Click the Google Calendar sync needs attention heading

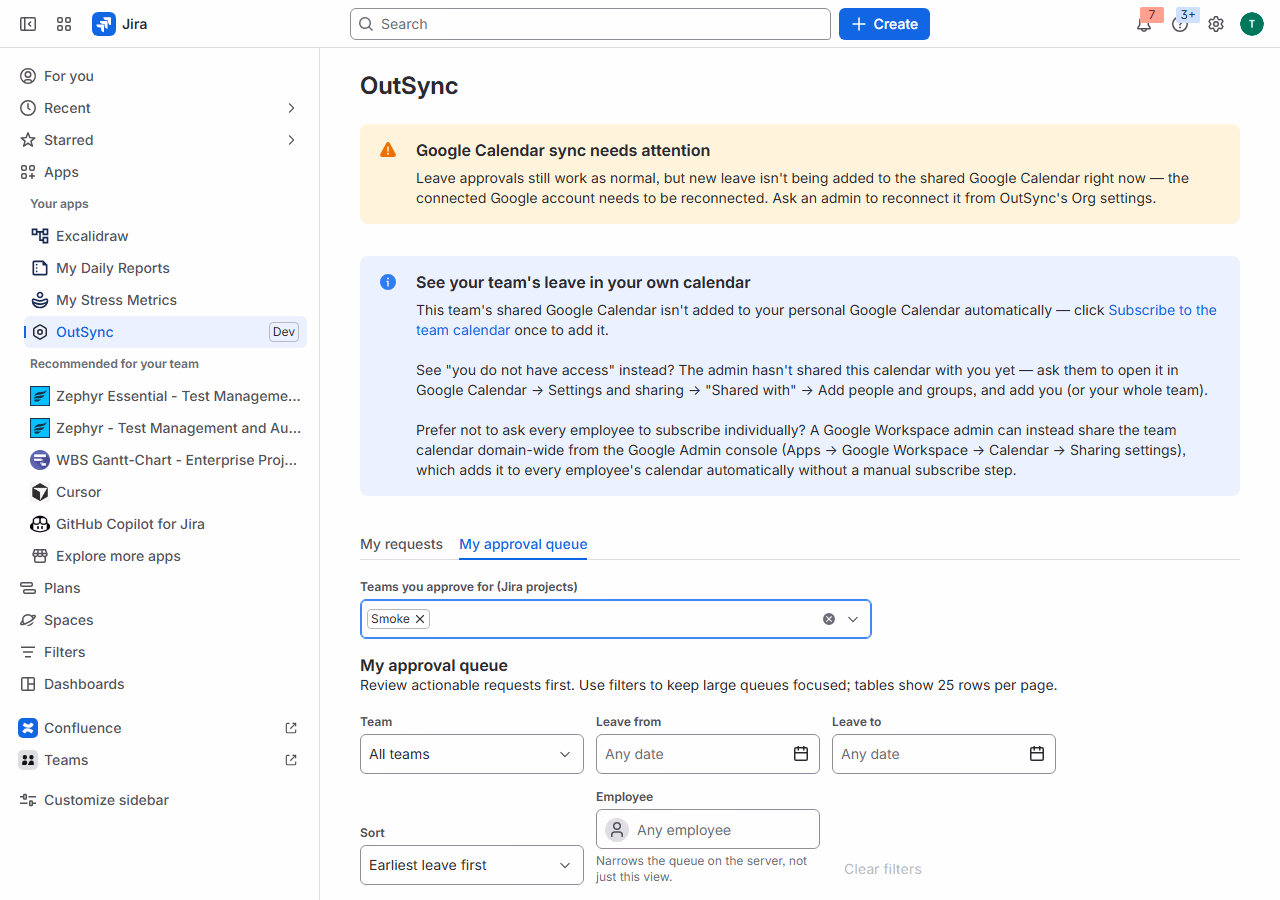(x=563, y=151)
